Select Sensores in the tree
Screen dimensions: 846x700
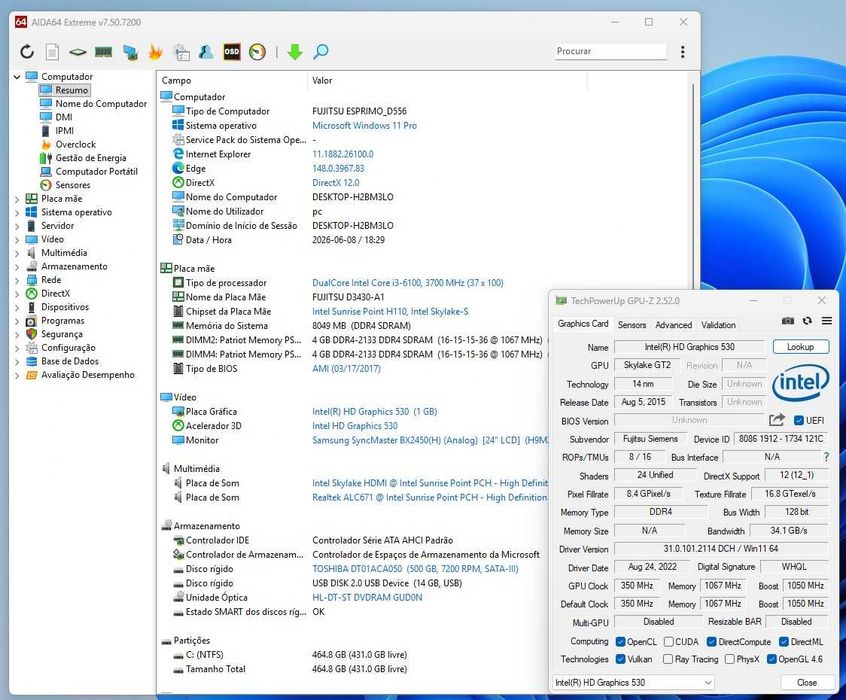tap(72, 185)
